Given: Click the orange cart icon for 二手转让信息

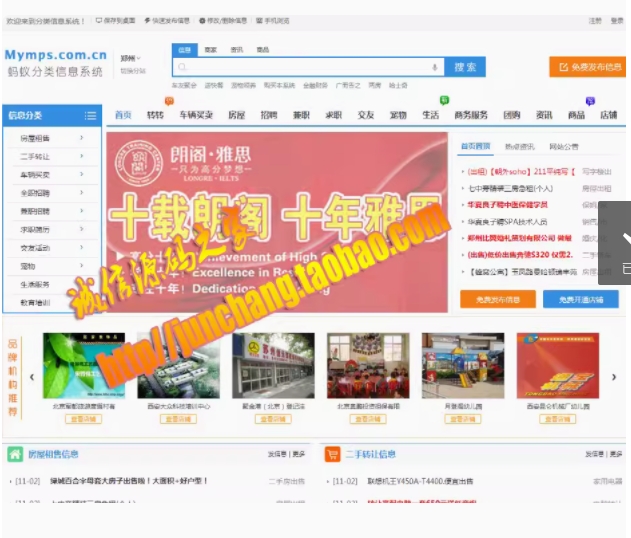Looking at the screenshot, I should click(x=332, y=455).
